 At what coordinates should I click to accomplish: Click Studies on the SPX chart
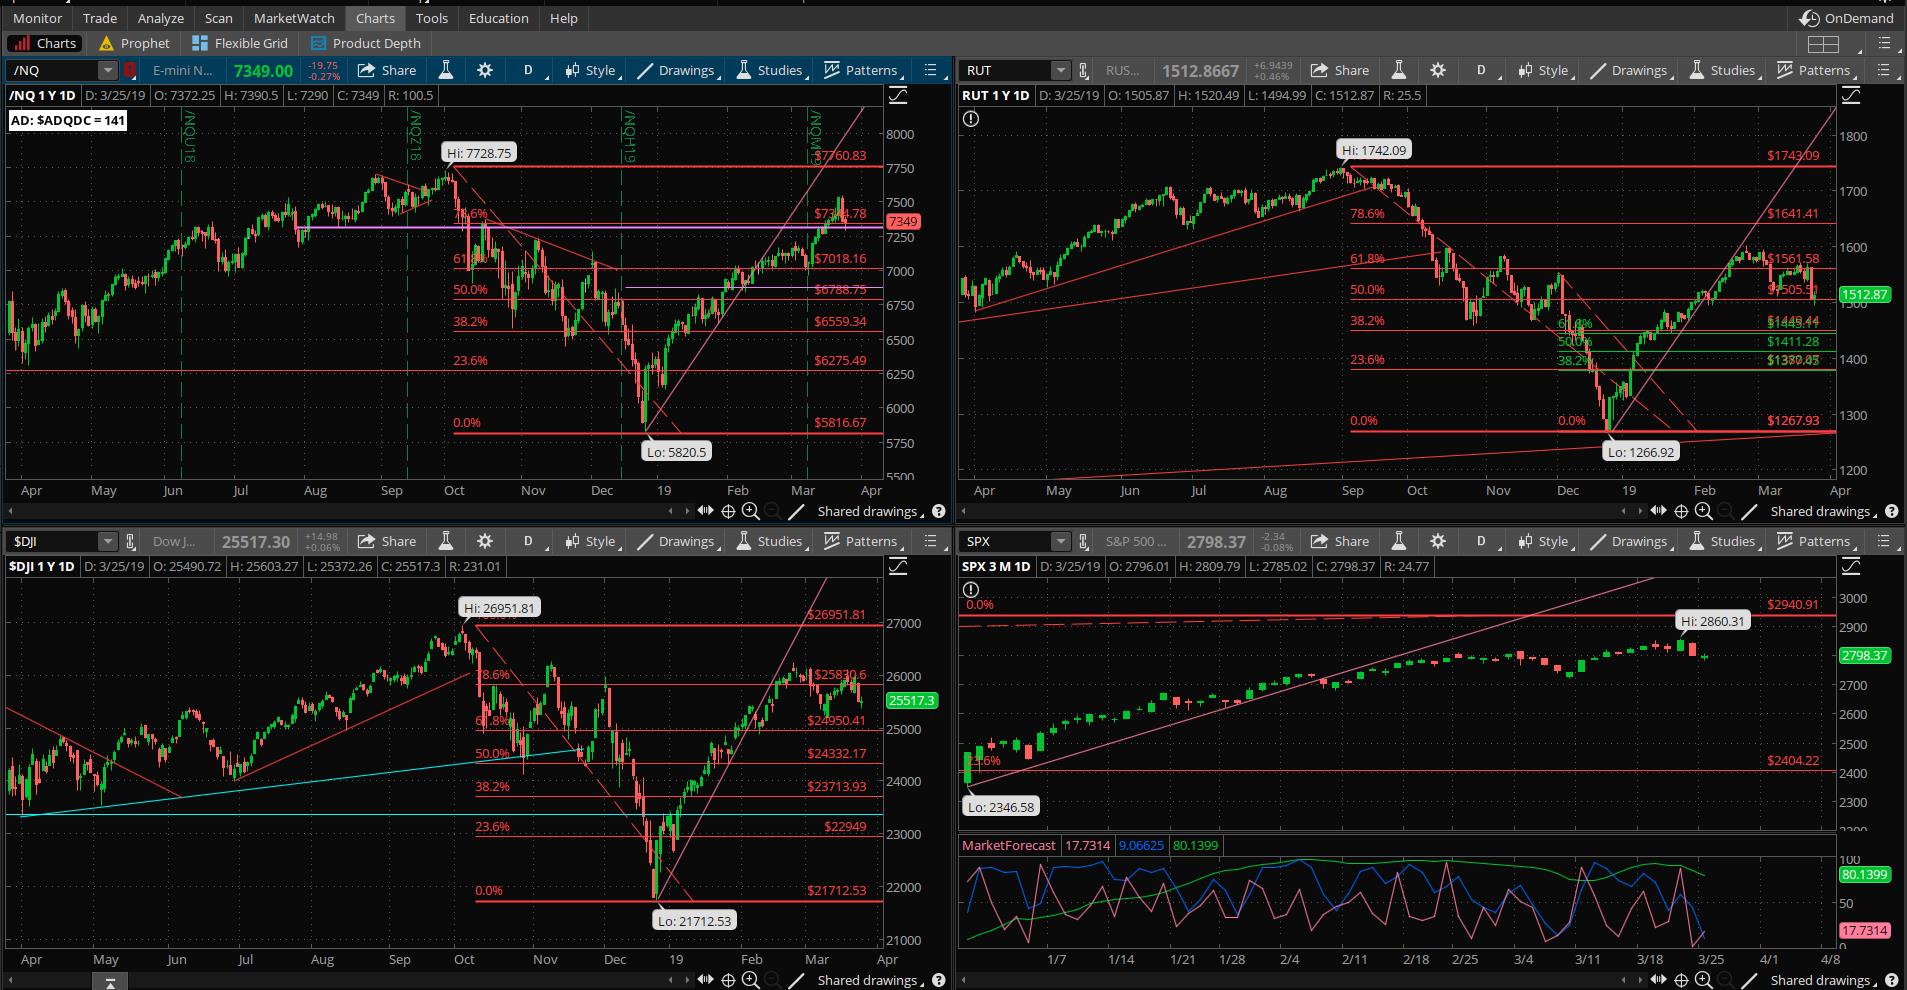point(1722,541)
